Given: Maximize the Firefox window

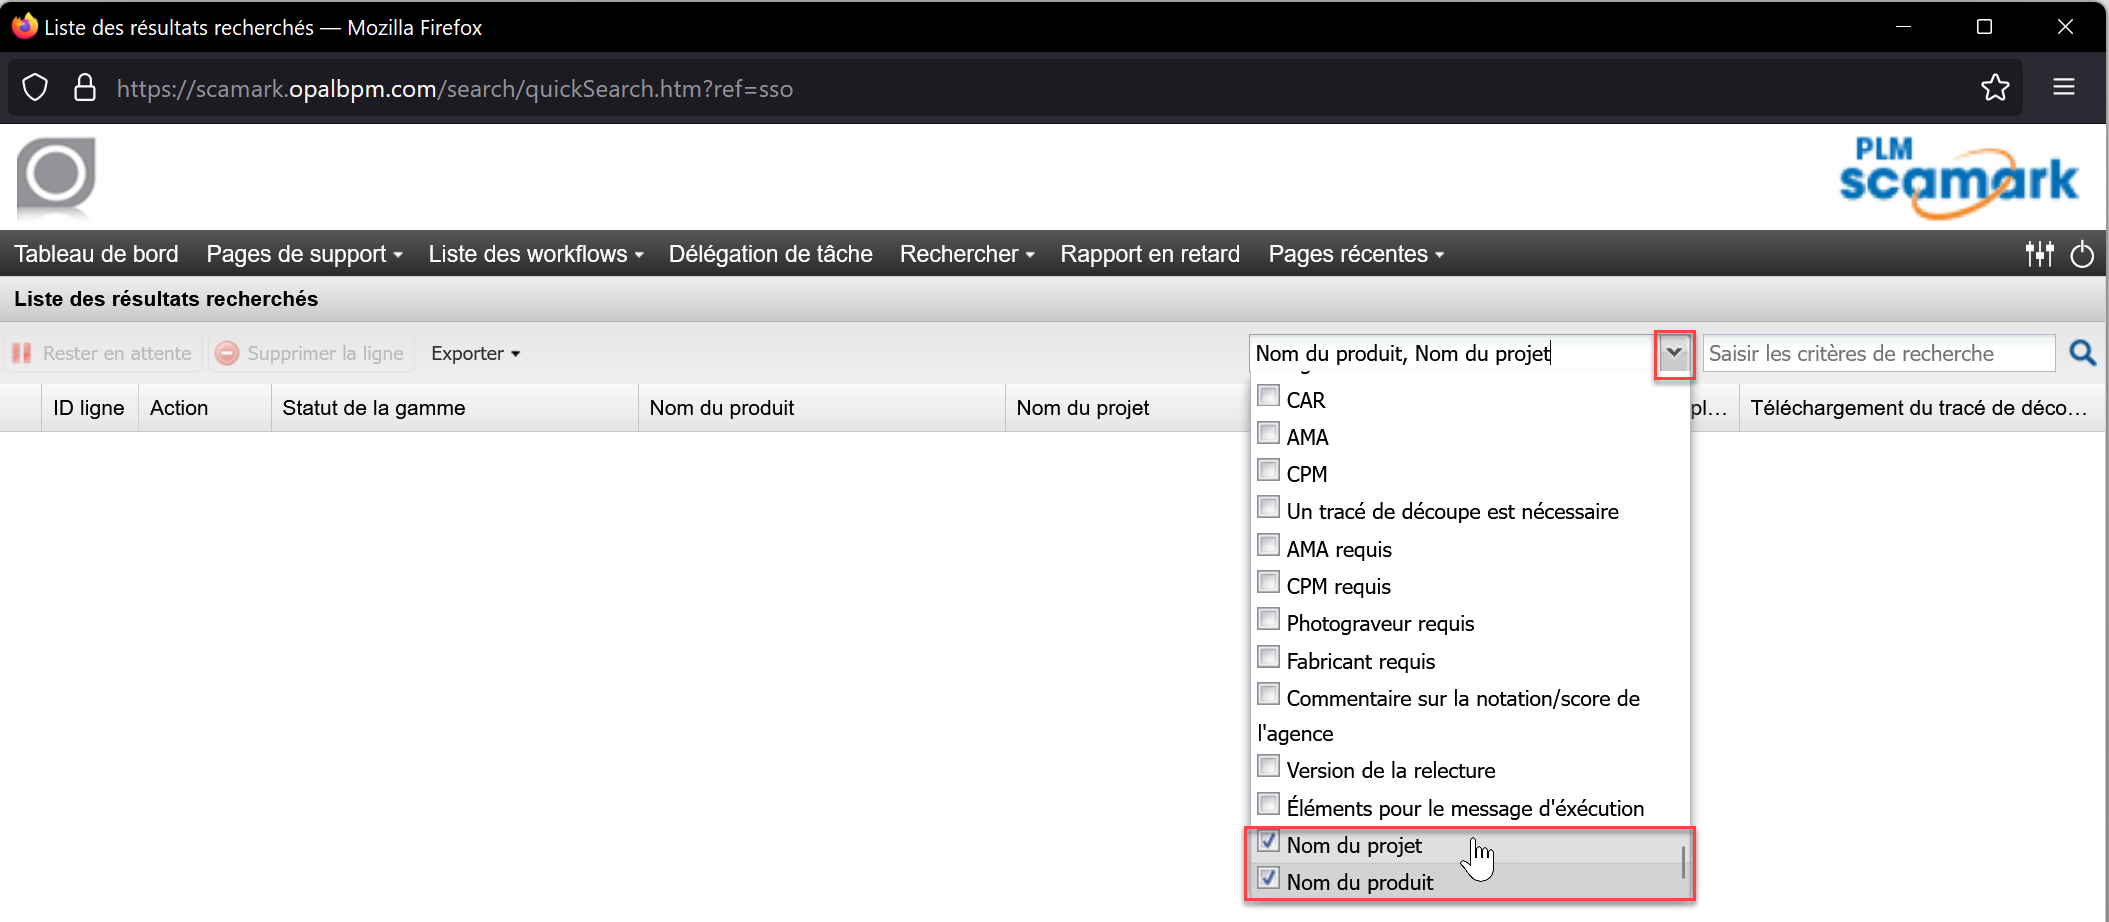Looking at the screenshot, I should pyautogui.click(x=1984, y=27).
